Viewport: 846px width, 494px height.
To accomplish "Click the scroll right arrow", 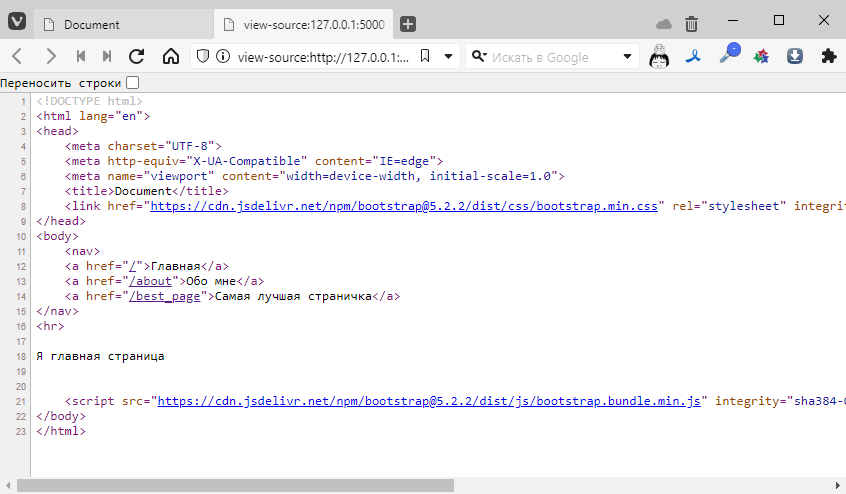I will tap(838, 485).
